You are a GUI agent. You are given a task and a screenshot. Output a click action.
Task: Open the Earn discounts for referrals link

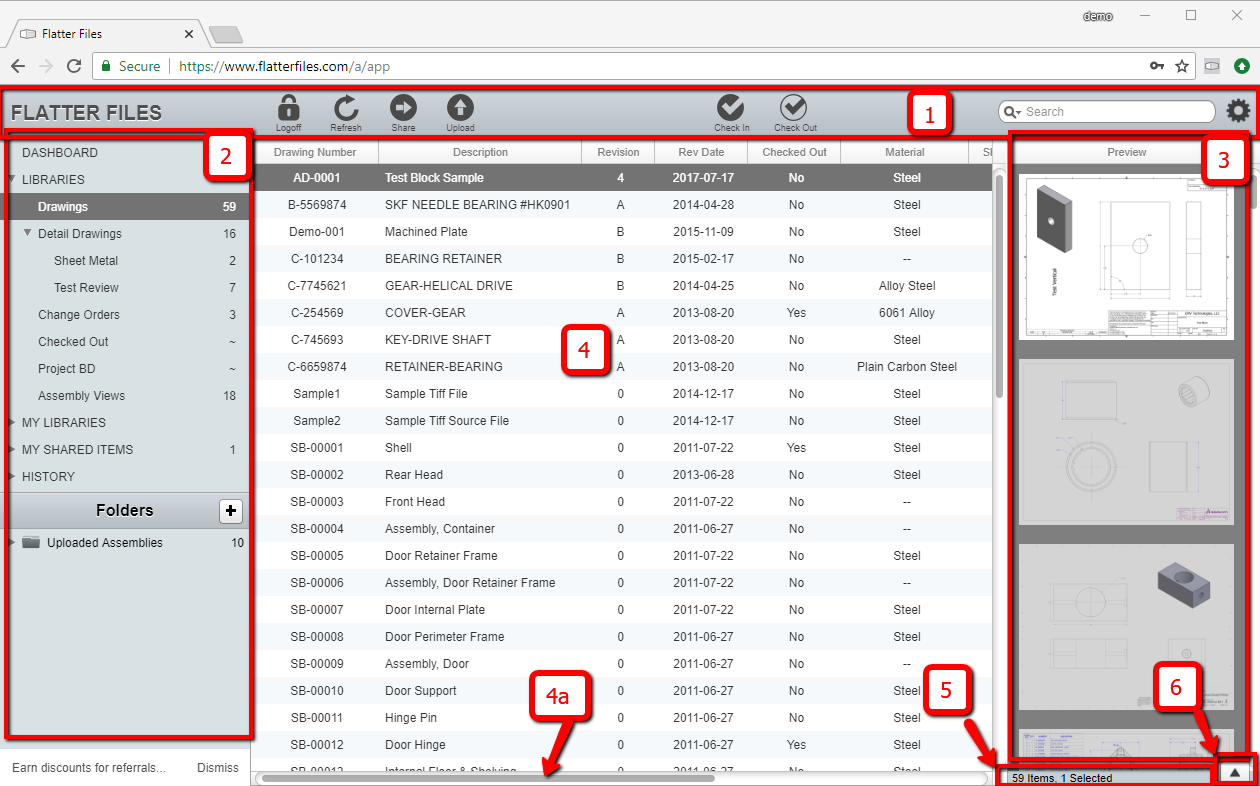click(89, 768)
